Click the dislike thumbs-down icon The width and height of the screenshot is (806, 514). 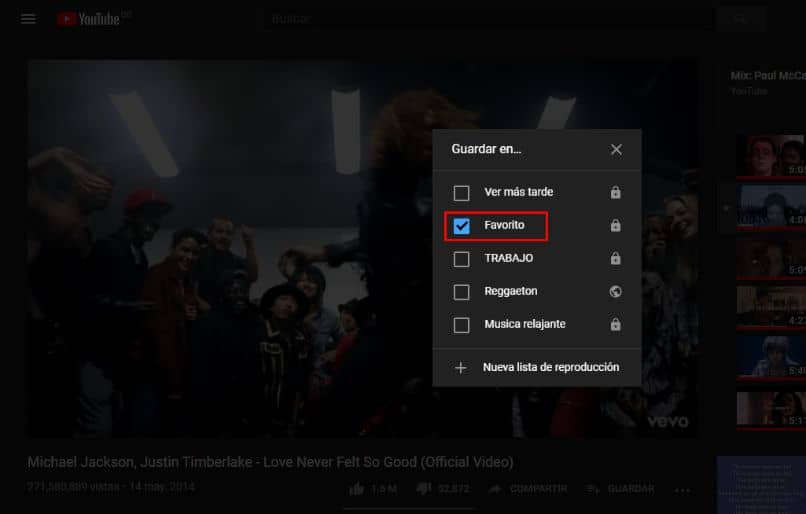click(x=424, y=489)
